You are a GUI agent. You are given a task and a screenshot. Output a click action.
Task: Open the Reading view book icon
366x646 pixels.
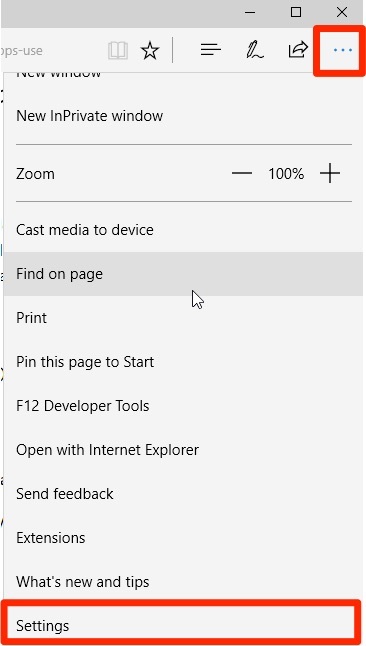pyautogui.click(x=118, y=51)
